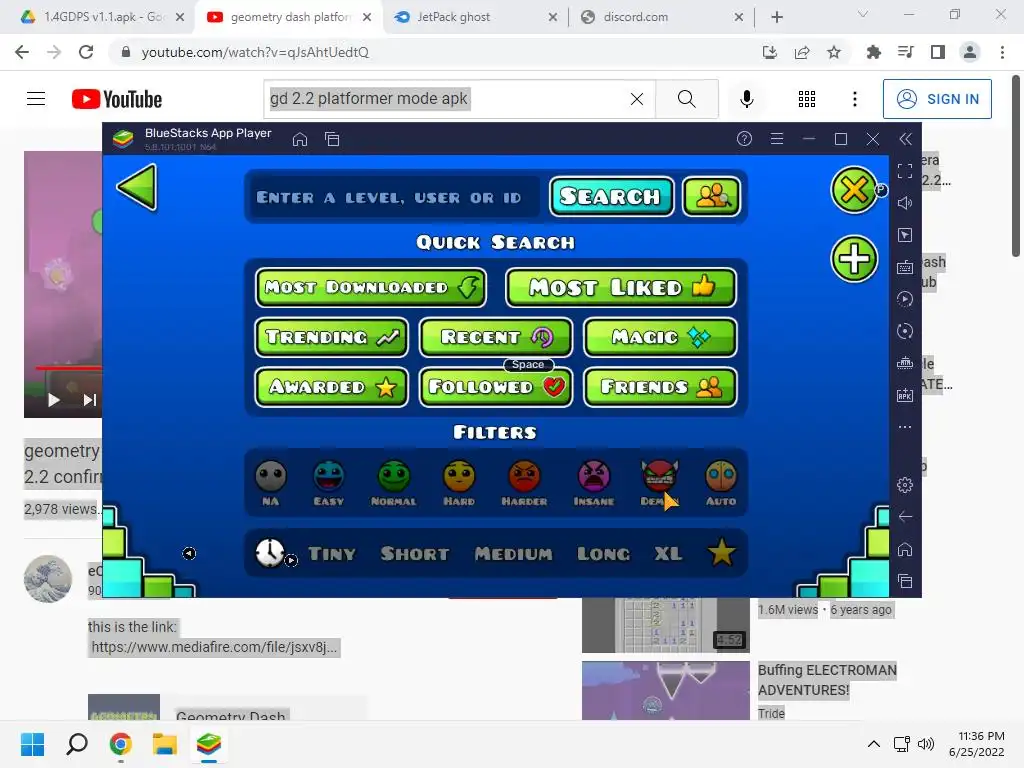Toggle the Short length filter
The width and height of the screenshot is (1024, 768).
[415, 554]
